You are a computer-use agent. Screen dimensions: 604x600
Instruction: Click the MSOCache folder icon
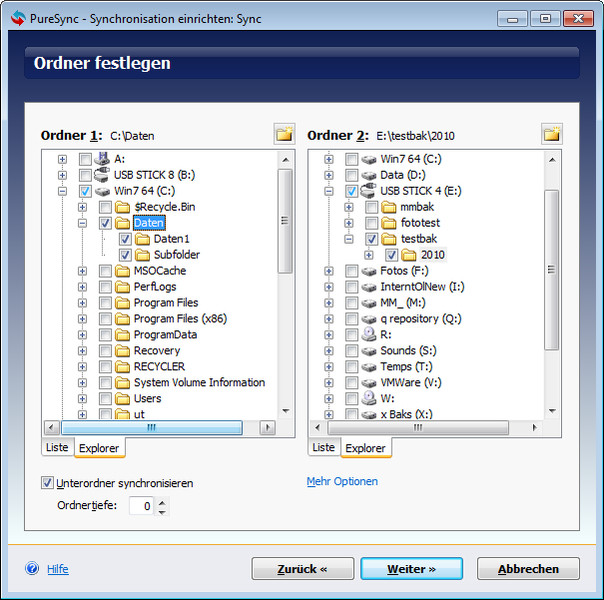(x=122, y=271)
